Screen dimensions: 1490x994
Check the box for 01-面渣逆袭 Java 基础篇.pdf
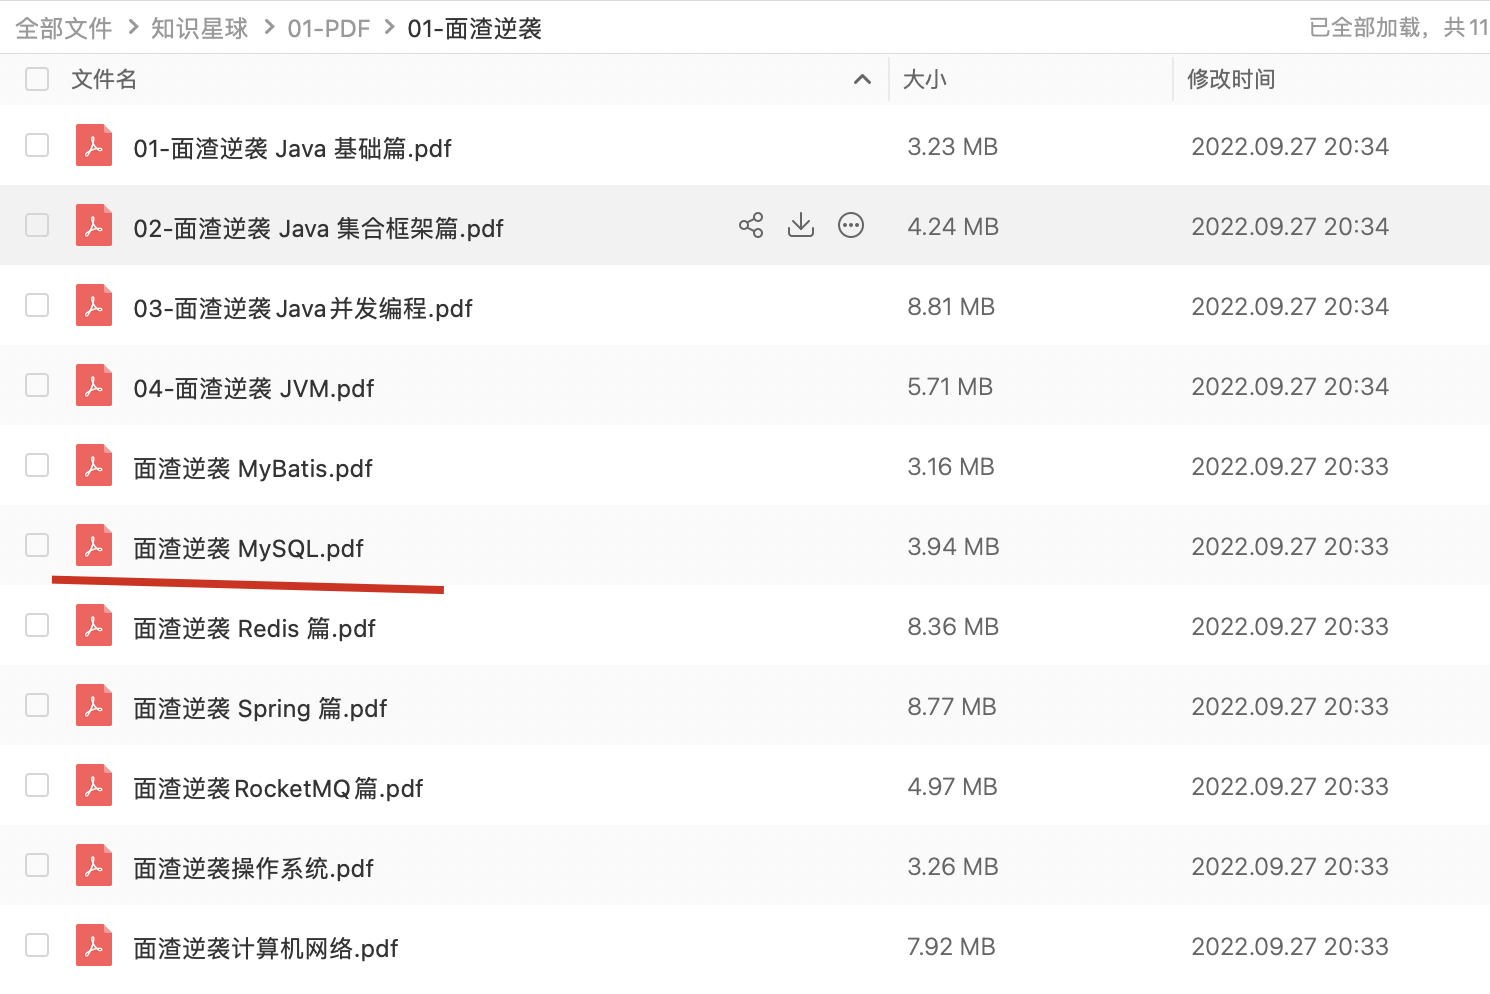(37, 145)
